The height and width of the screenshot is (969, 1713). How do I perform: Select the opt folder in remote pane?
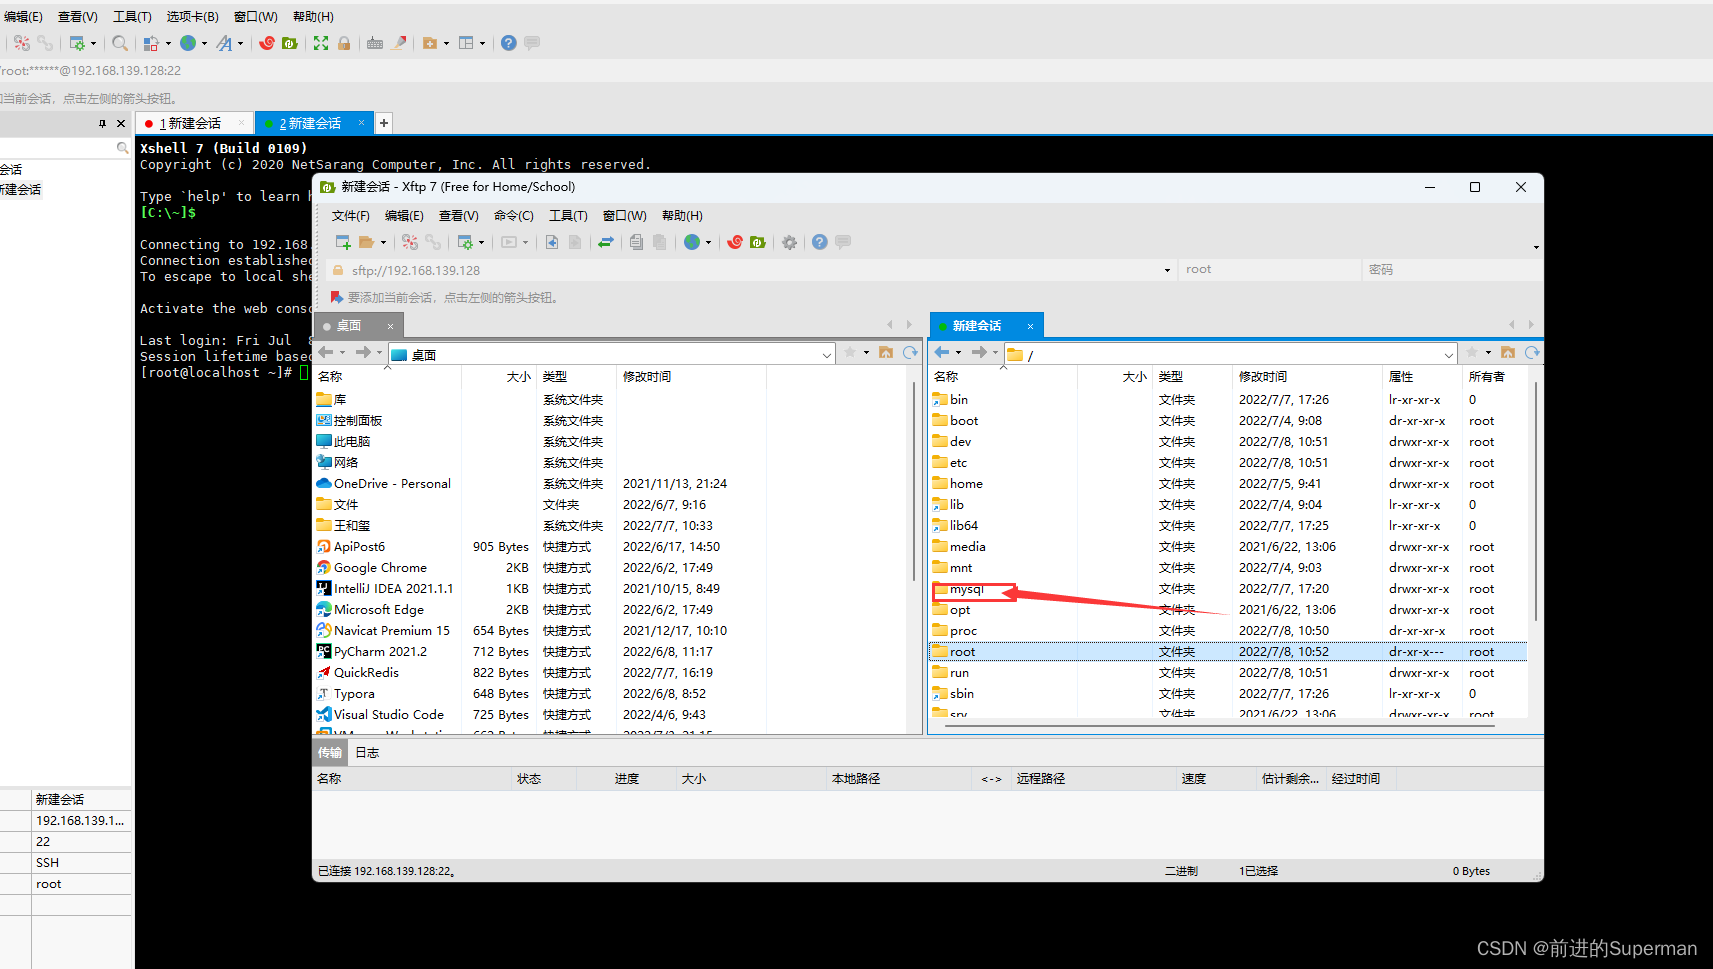(960, 610)
